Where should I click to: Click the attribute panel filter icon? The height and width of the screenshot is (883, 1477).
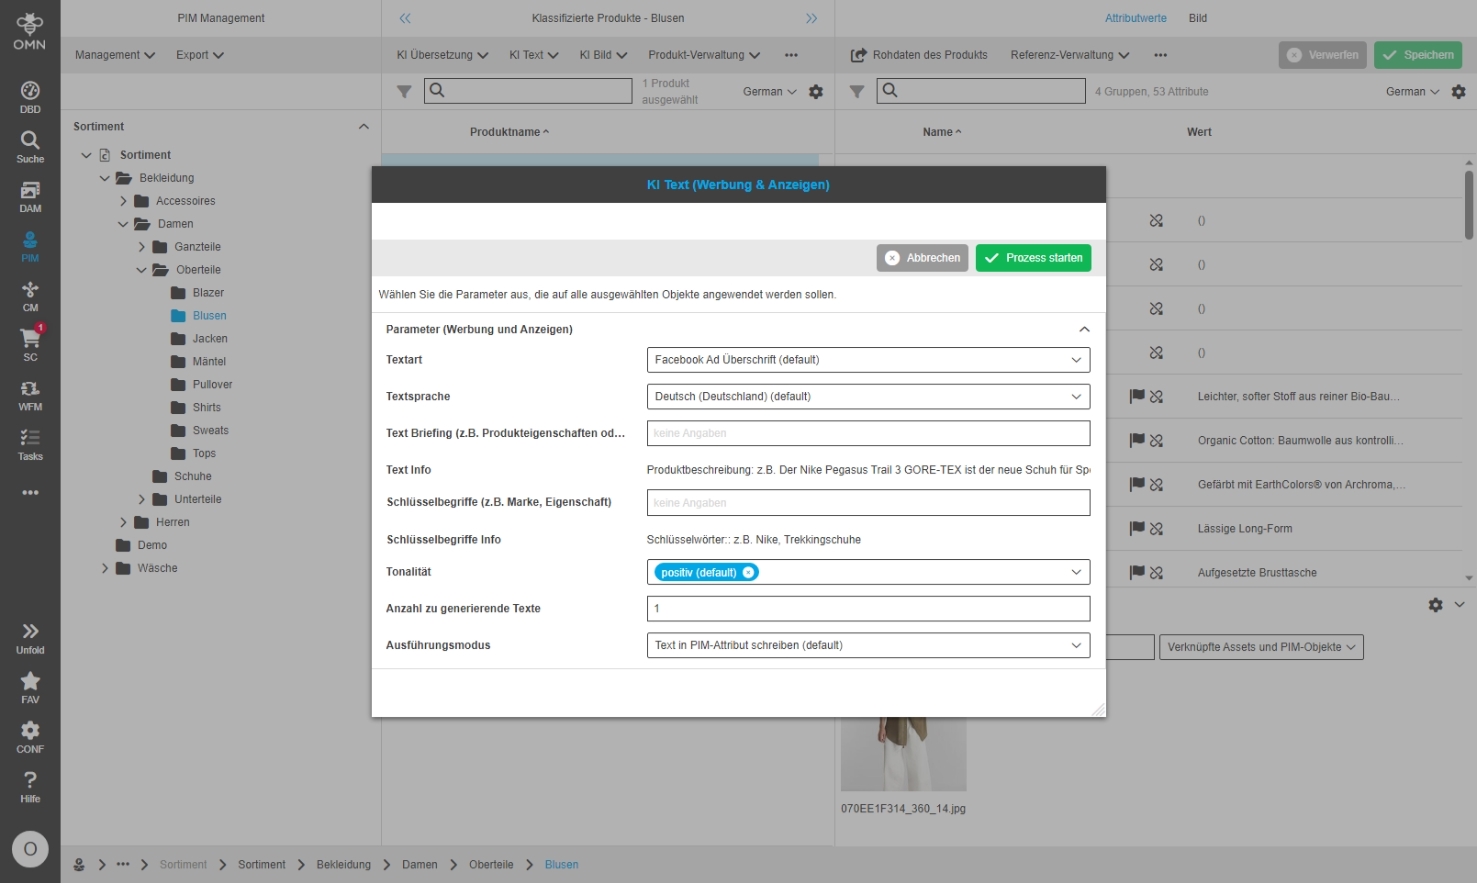(857, 92)
